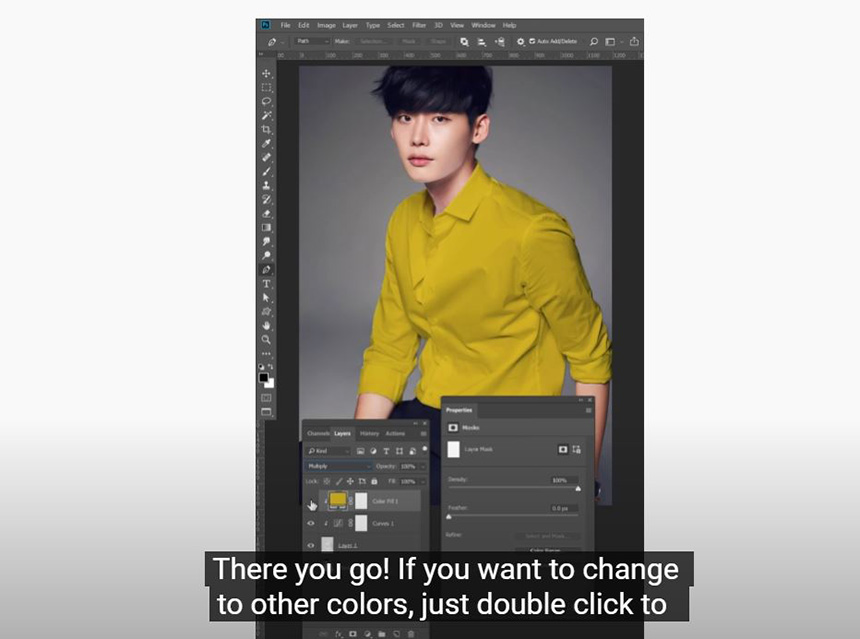Click the Path operations icon
Viewport: 860px width, 639px height.
point(465,42)
